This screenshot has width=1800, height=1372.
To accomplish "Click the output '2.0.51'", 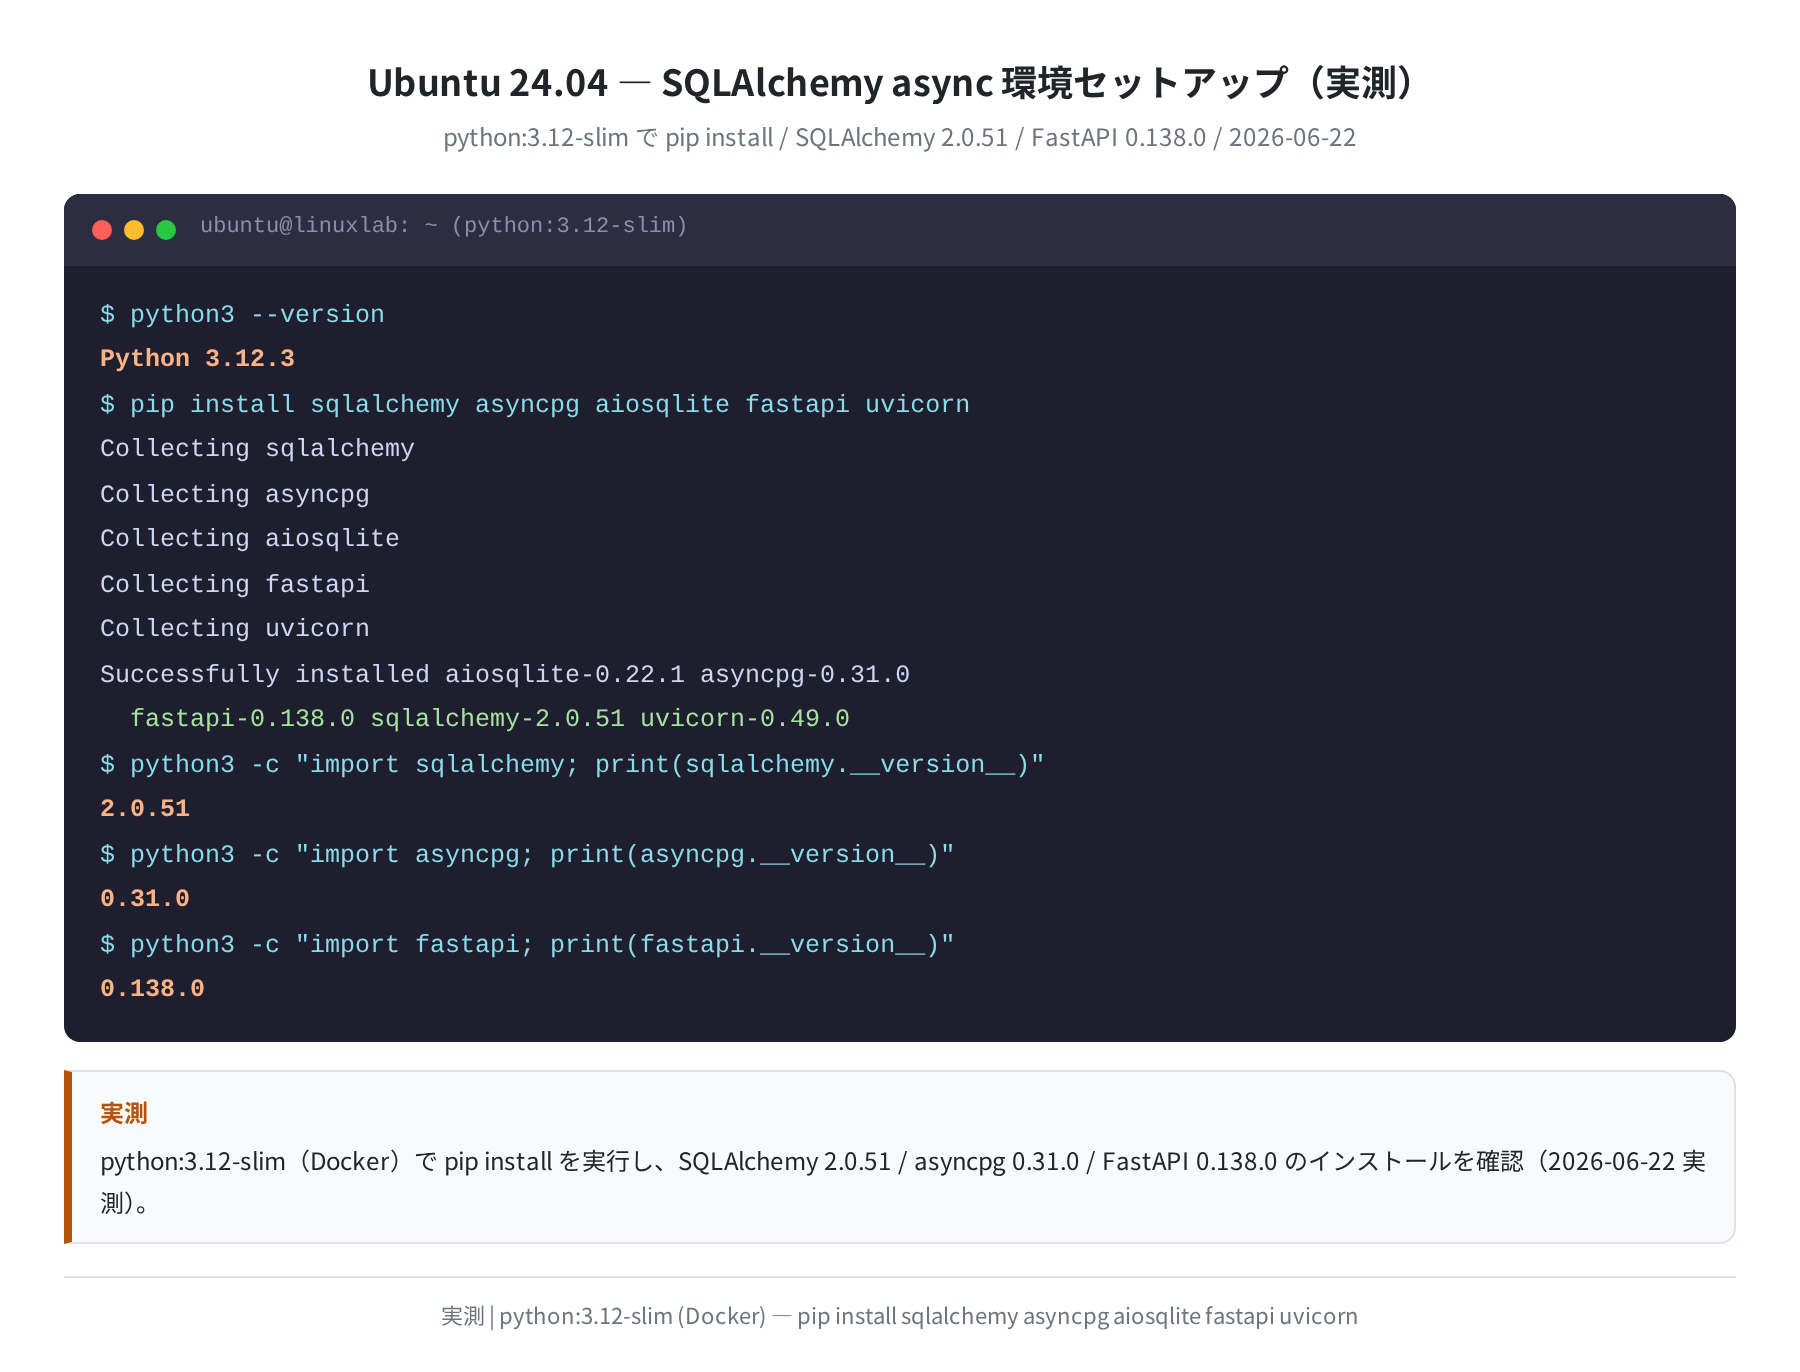I will click(145, 808).
